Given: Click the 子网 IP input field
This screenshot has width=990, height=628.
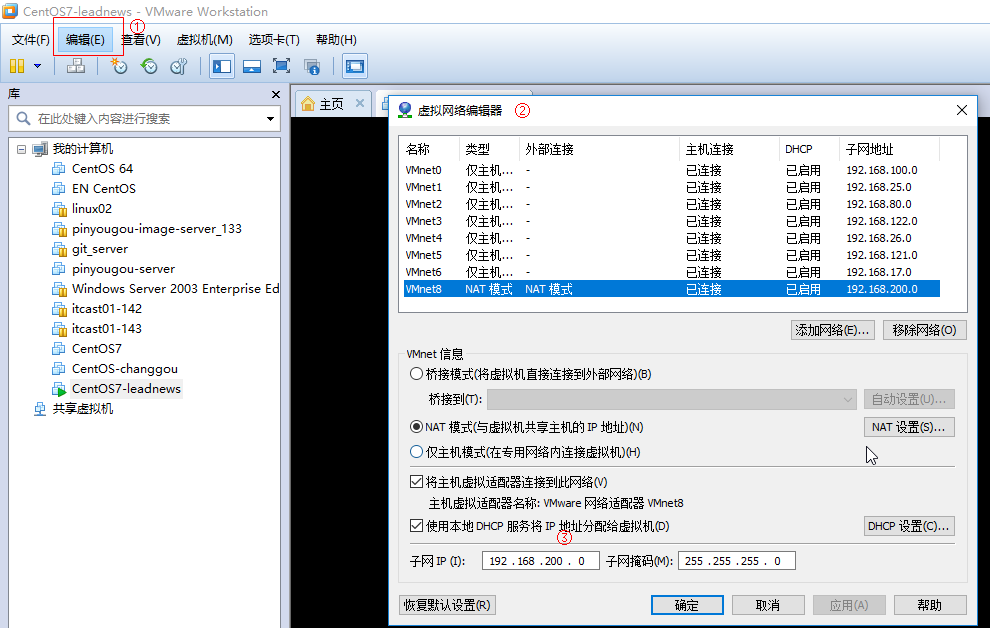Looking at the screenshot, I should 540,561.
